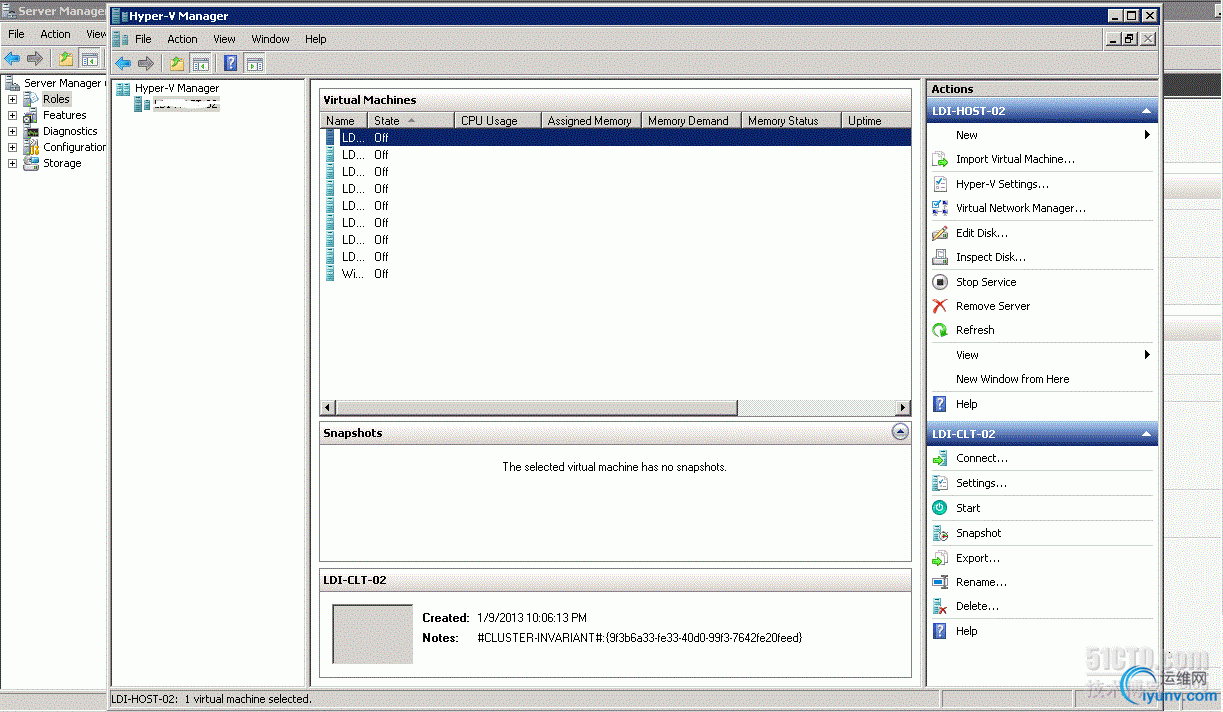Image resolution: width=1223 pixels, height=712 pixels.
Task: Click the Forward arrow in Server Manager toolbar
Action: [35, 59]
